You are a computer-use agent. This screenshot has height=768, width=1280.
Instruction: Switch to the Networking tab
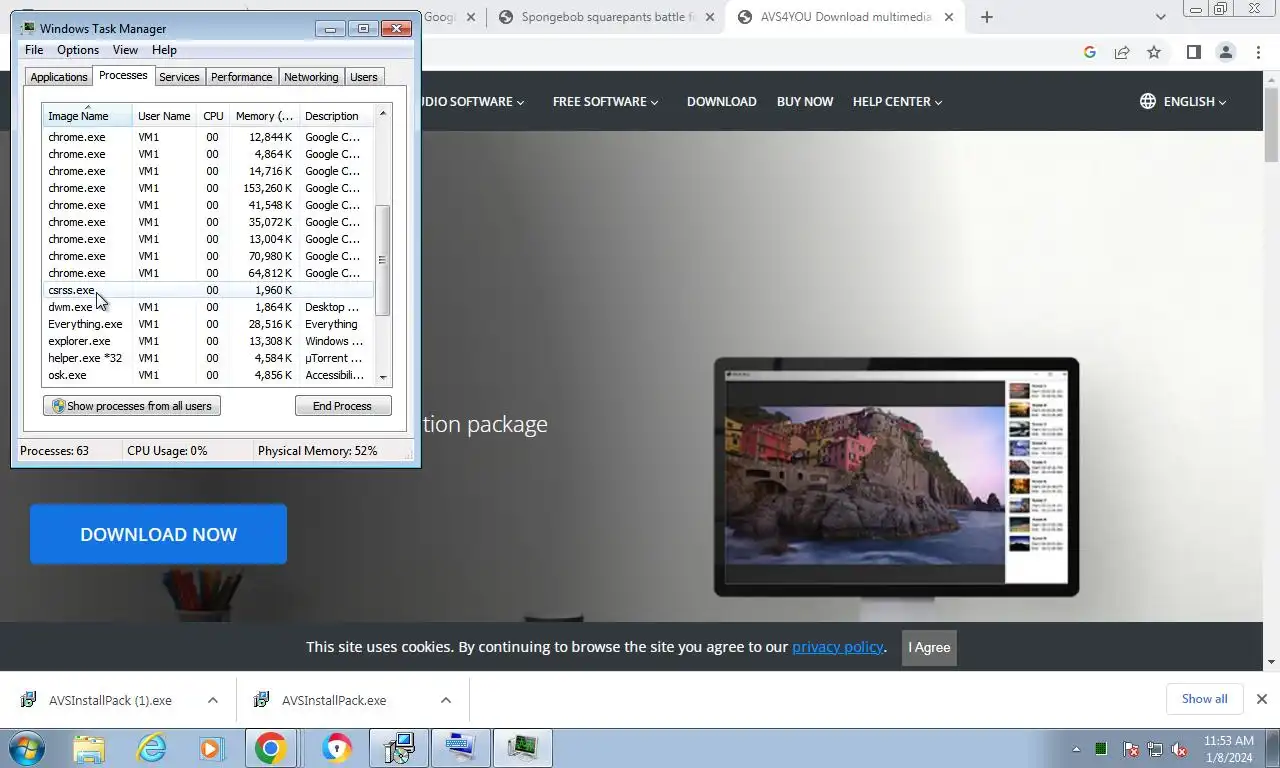(311, 77)
